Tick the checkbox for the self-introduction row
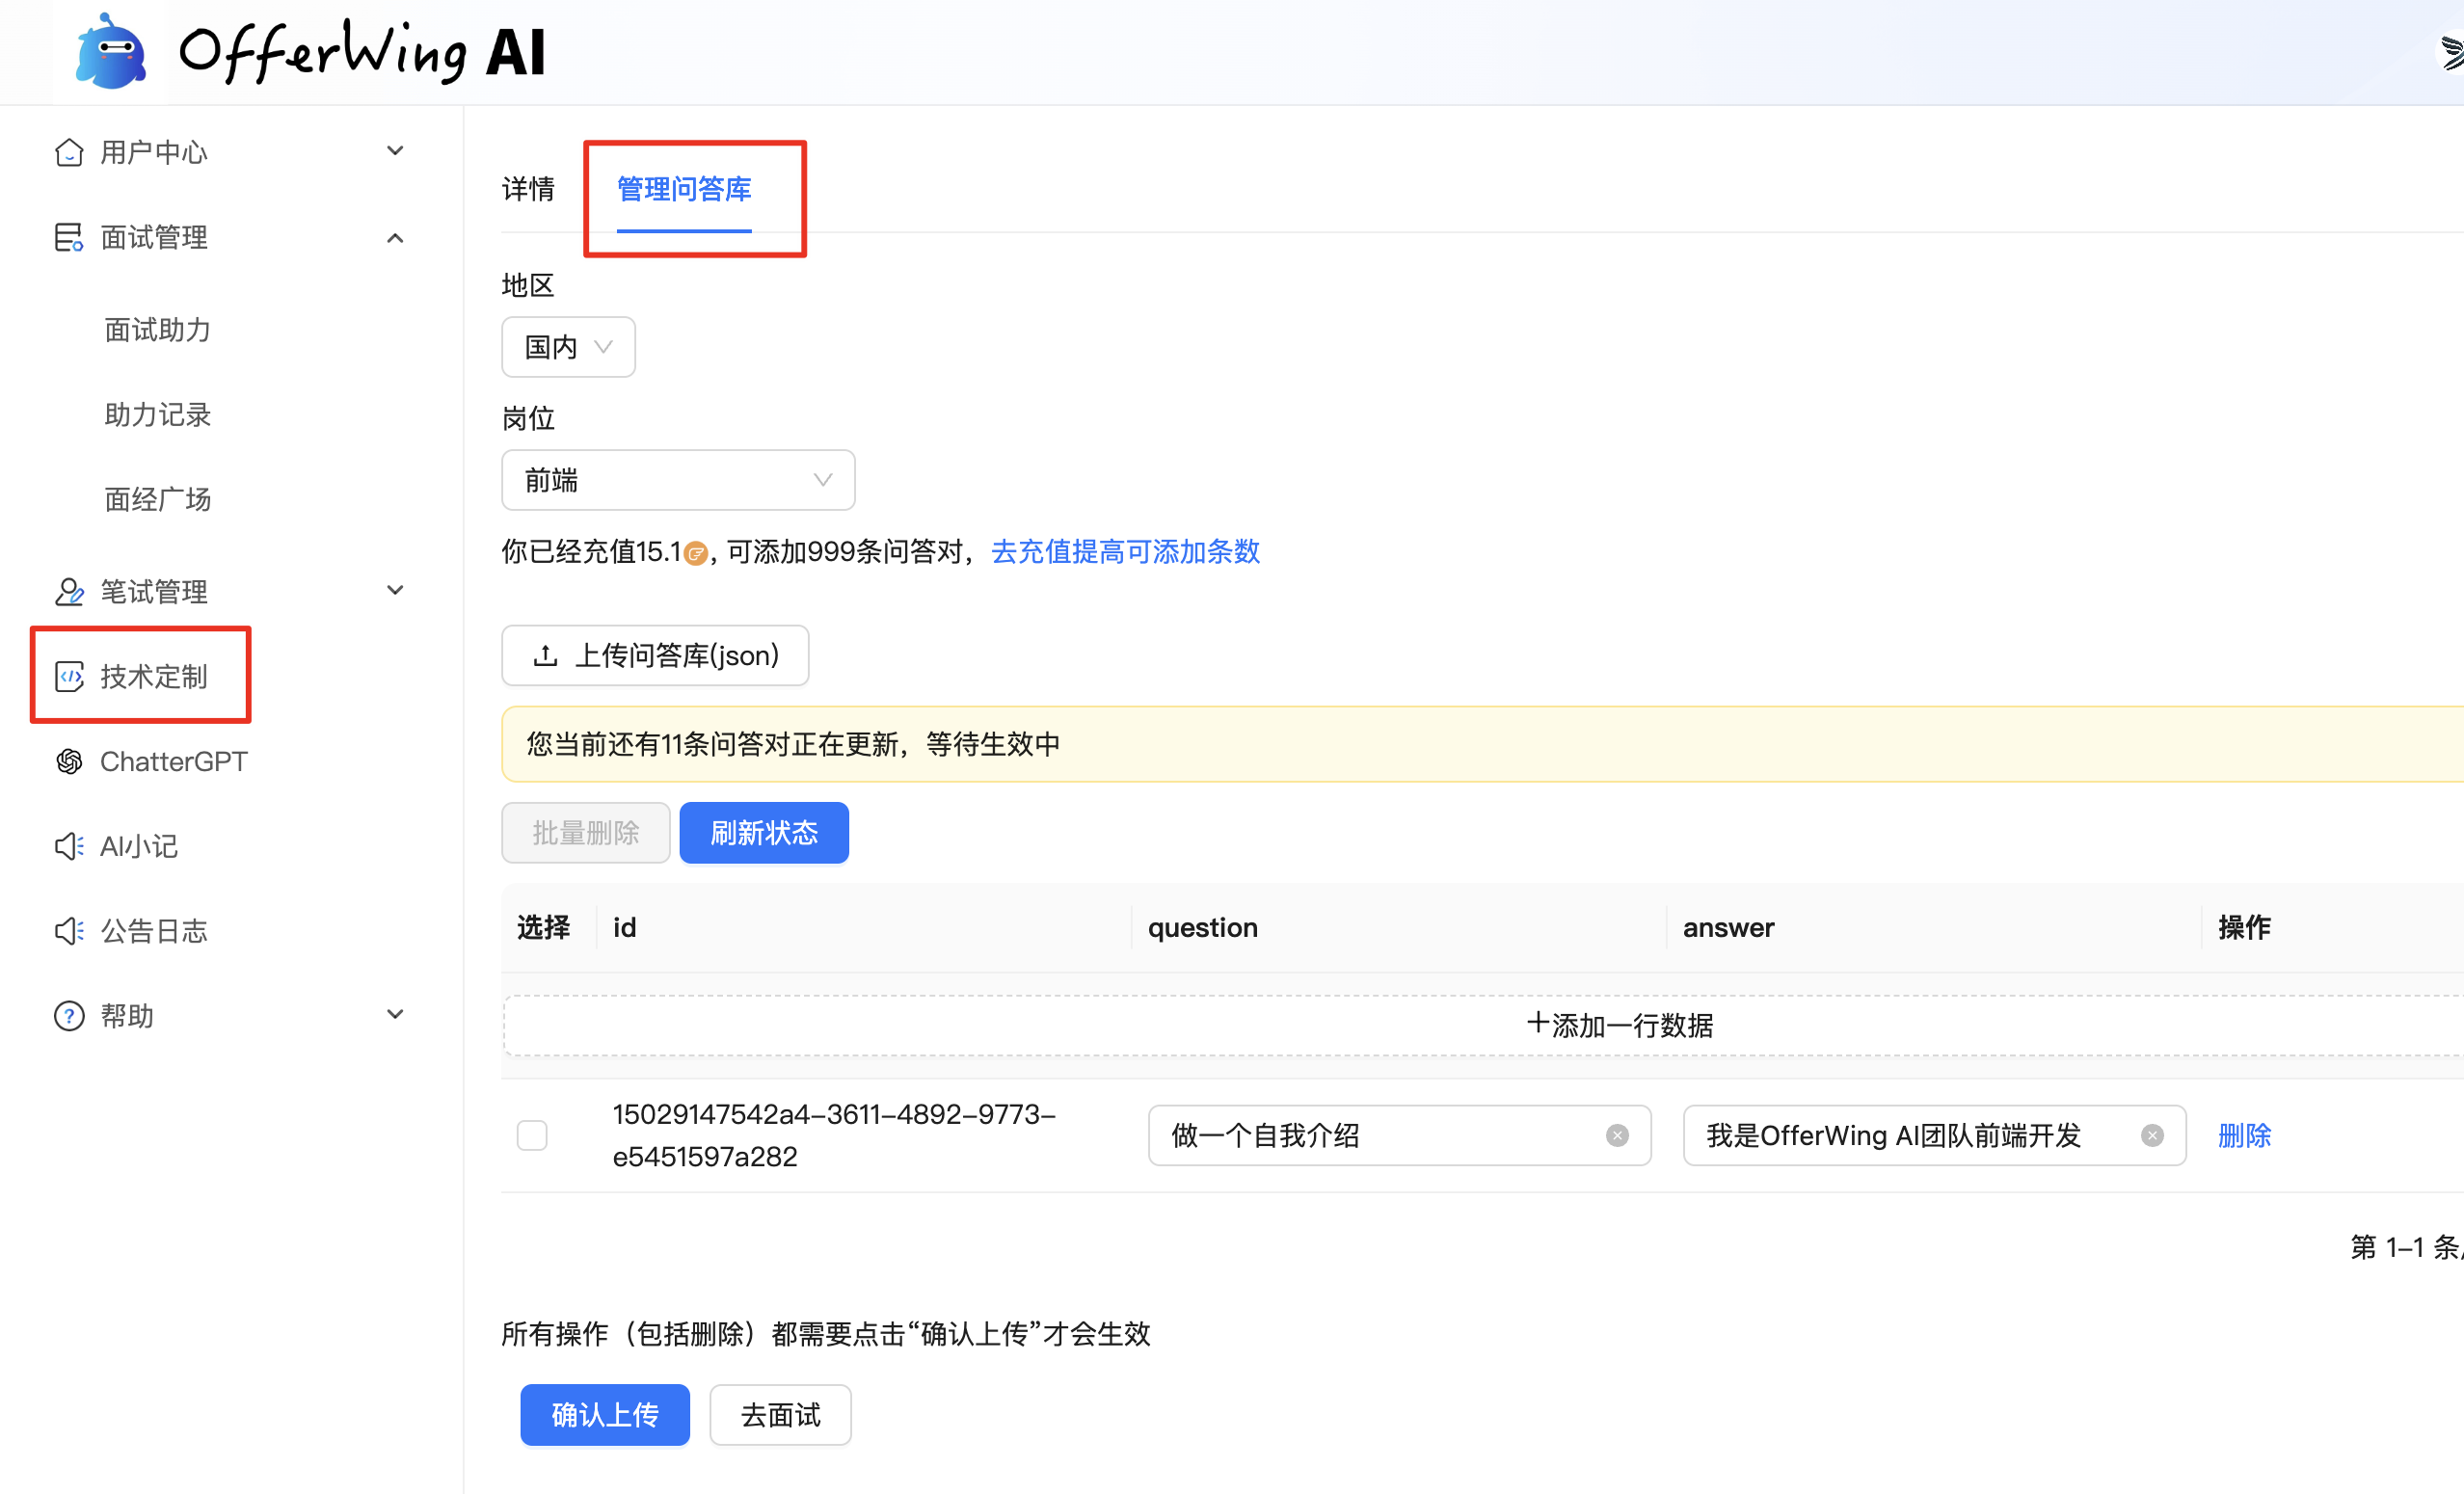This screenshot has height=1494, width=2464. tap(532, 1135)
